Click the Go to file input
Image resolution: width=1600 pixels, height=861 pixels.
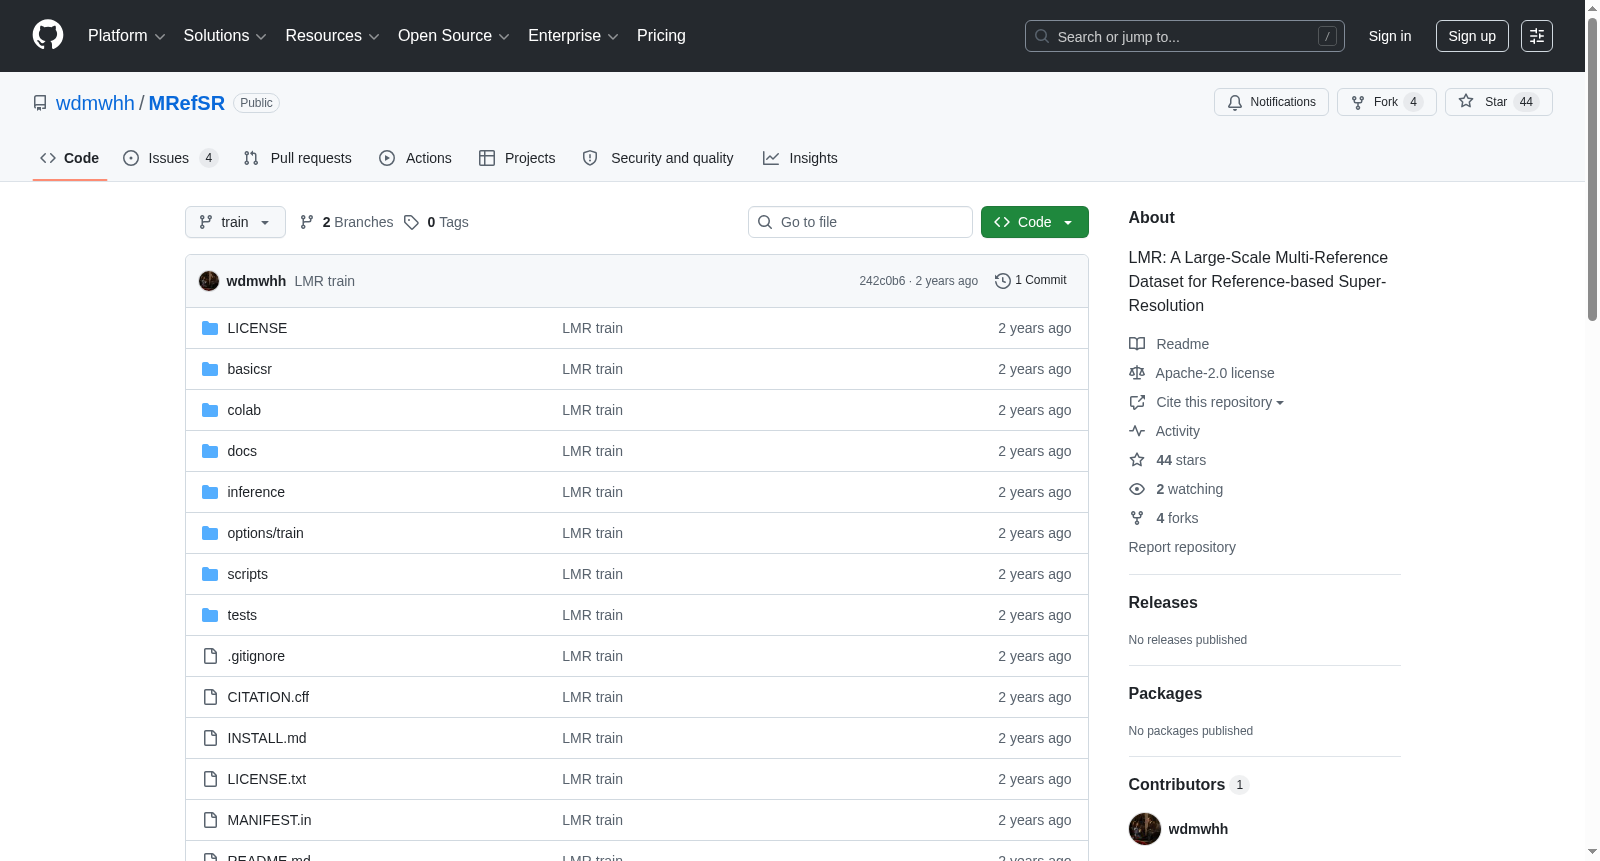[860, 222]
